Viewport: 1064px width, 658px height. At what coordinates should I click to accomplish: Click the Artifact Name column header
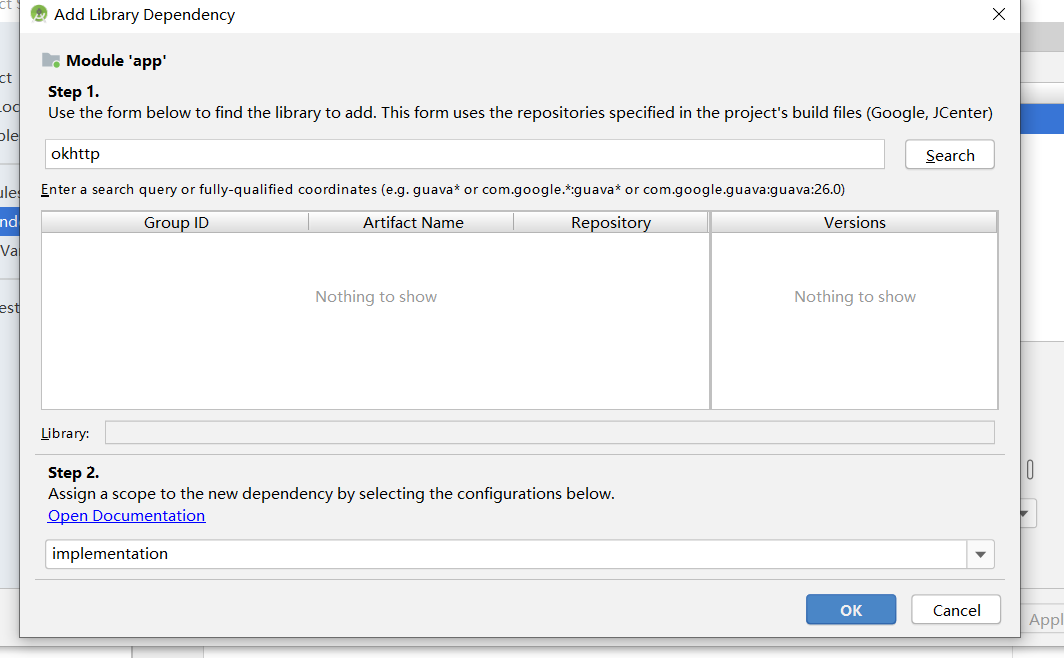click(412, 222)
